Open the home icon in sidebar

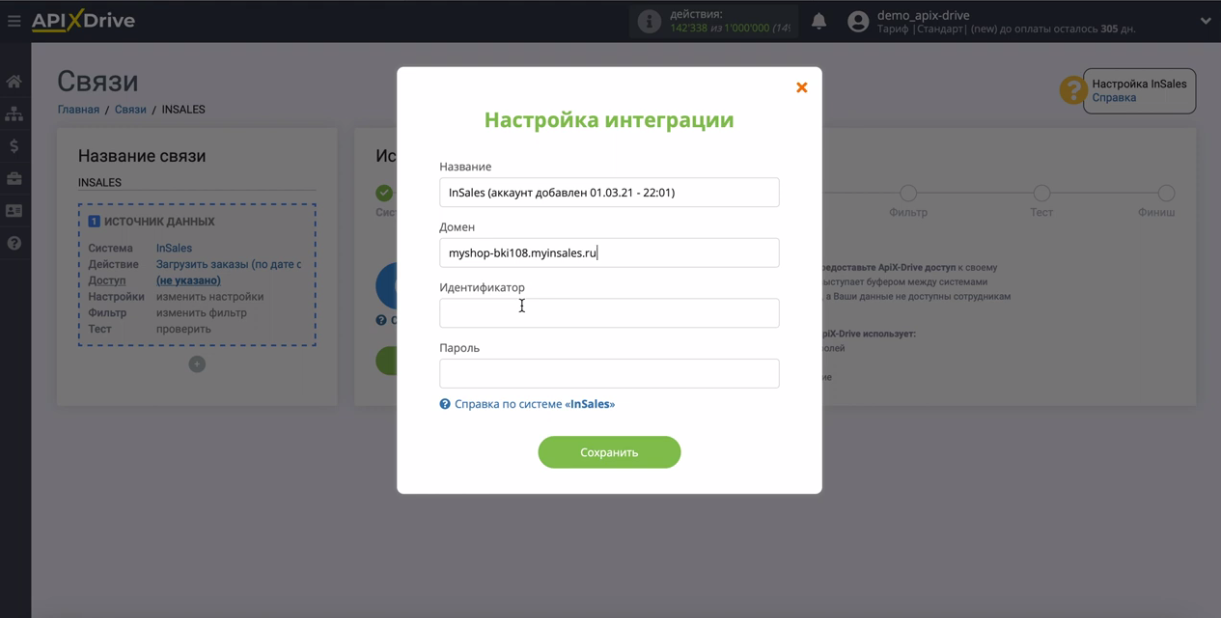click(14, 81)
